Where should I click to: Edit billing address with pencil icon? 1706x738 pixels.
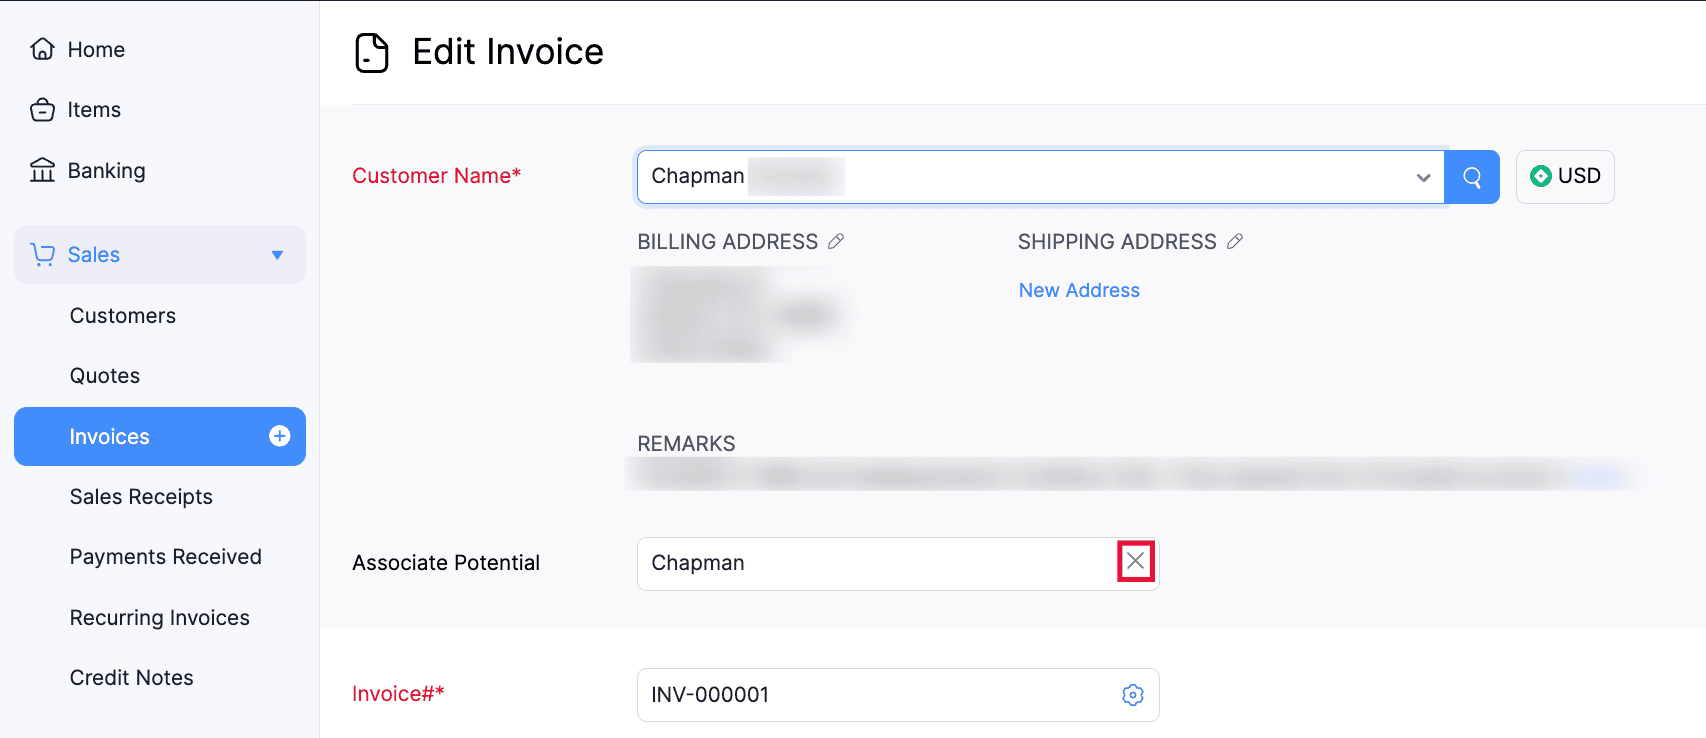click(x=836, y=241)
